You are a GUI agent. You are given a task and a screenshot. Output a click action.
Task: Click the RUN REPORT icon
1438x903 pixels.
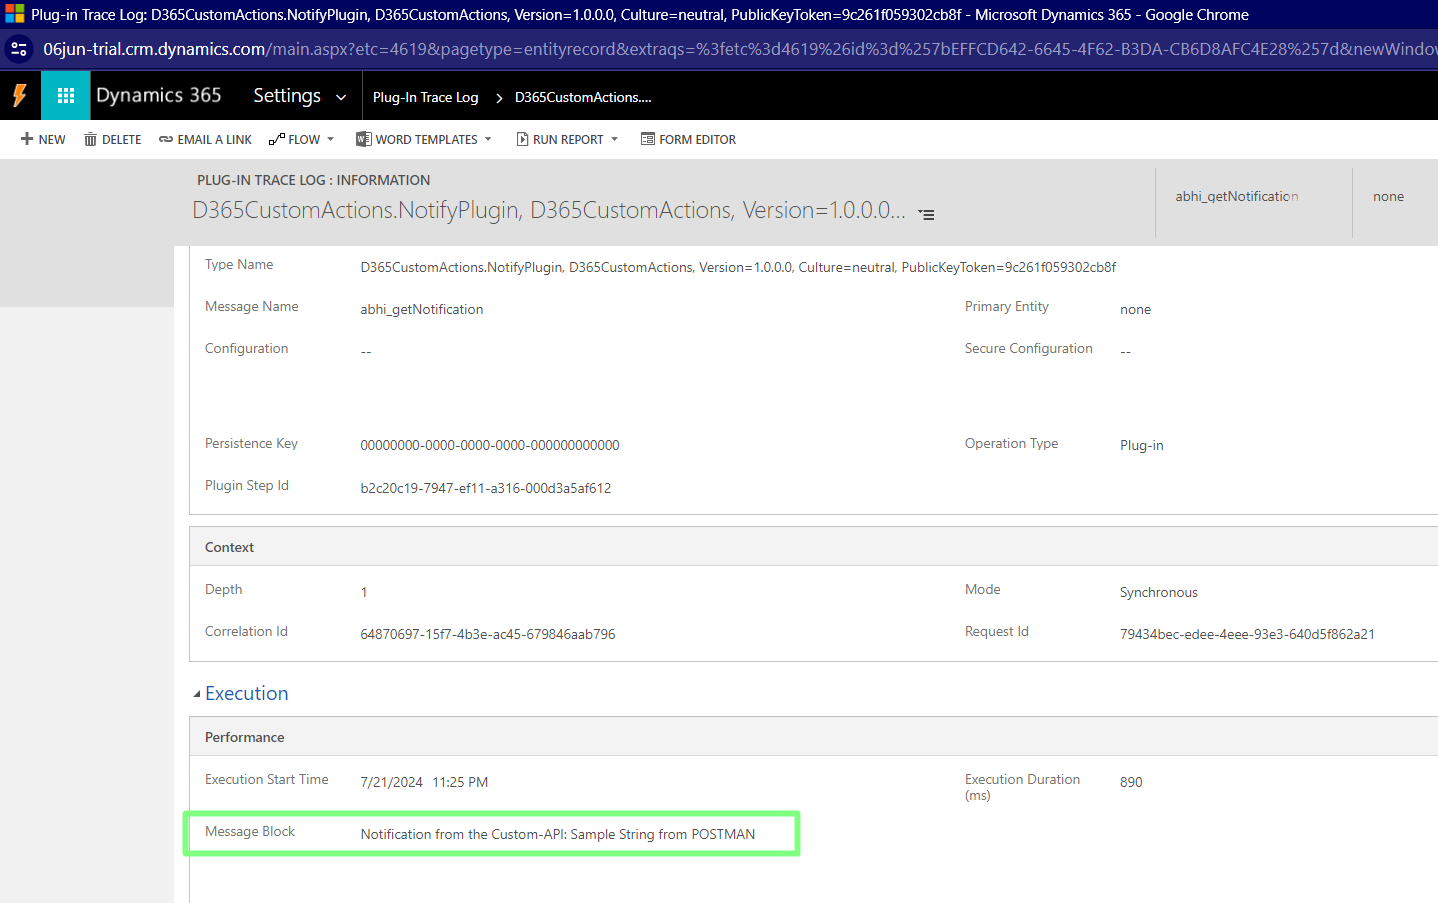(x=522, y=139)
